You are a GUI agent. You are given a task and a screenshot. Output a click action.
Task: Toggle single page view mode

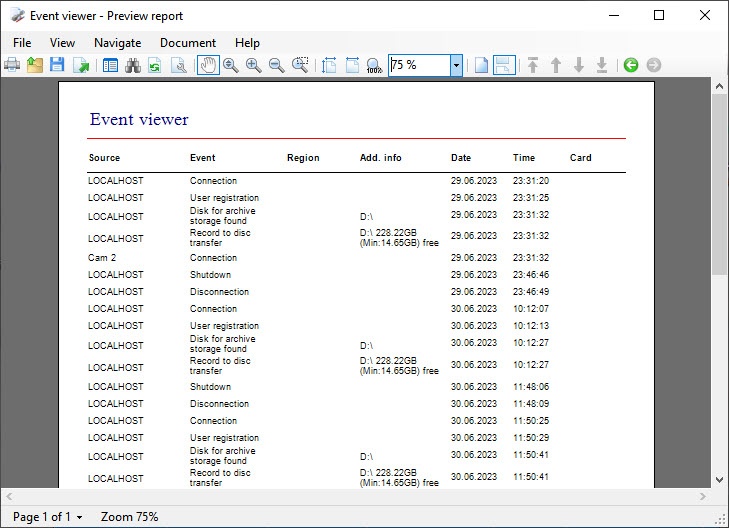[x=481, y=65]
